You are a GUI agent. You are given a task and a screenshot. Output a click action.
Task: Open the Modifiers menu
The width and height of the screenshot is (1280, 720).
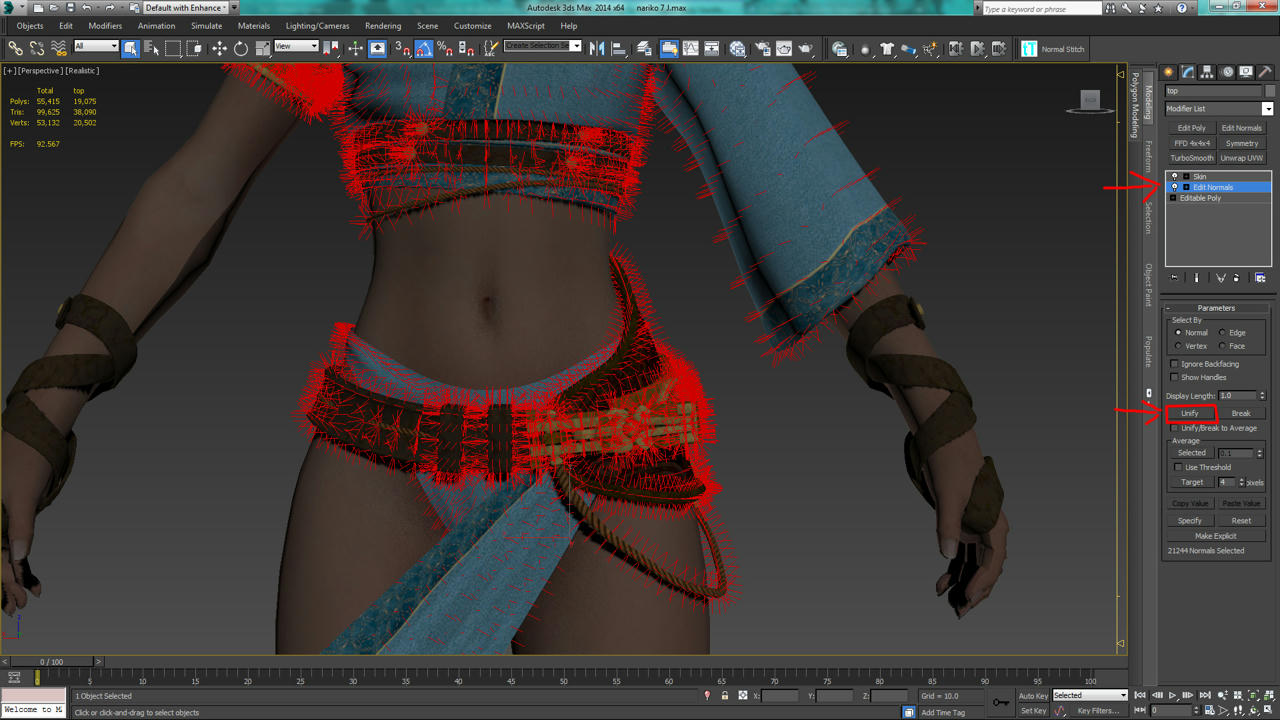105,26
